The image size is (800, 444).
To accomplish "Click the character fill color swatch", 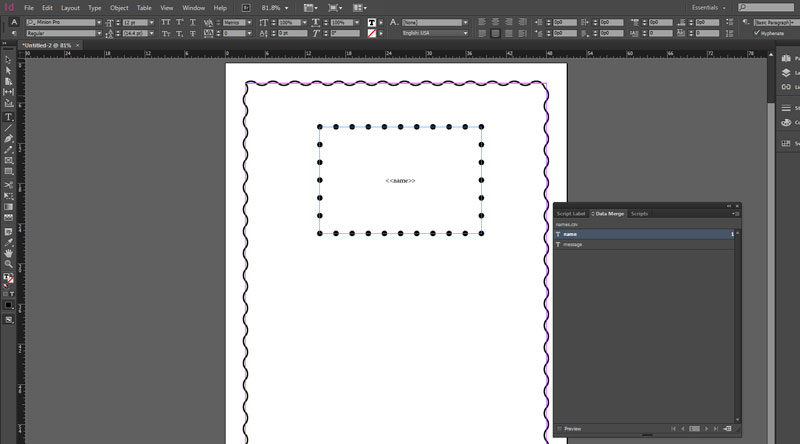I will (x=371, y=22).
